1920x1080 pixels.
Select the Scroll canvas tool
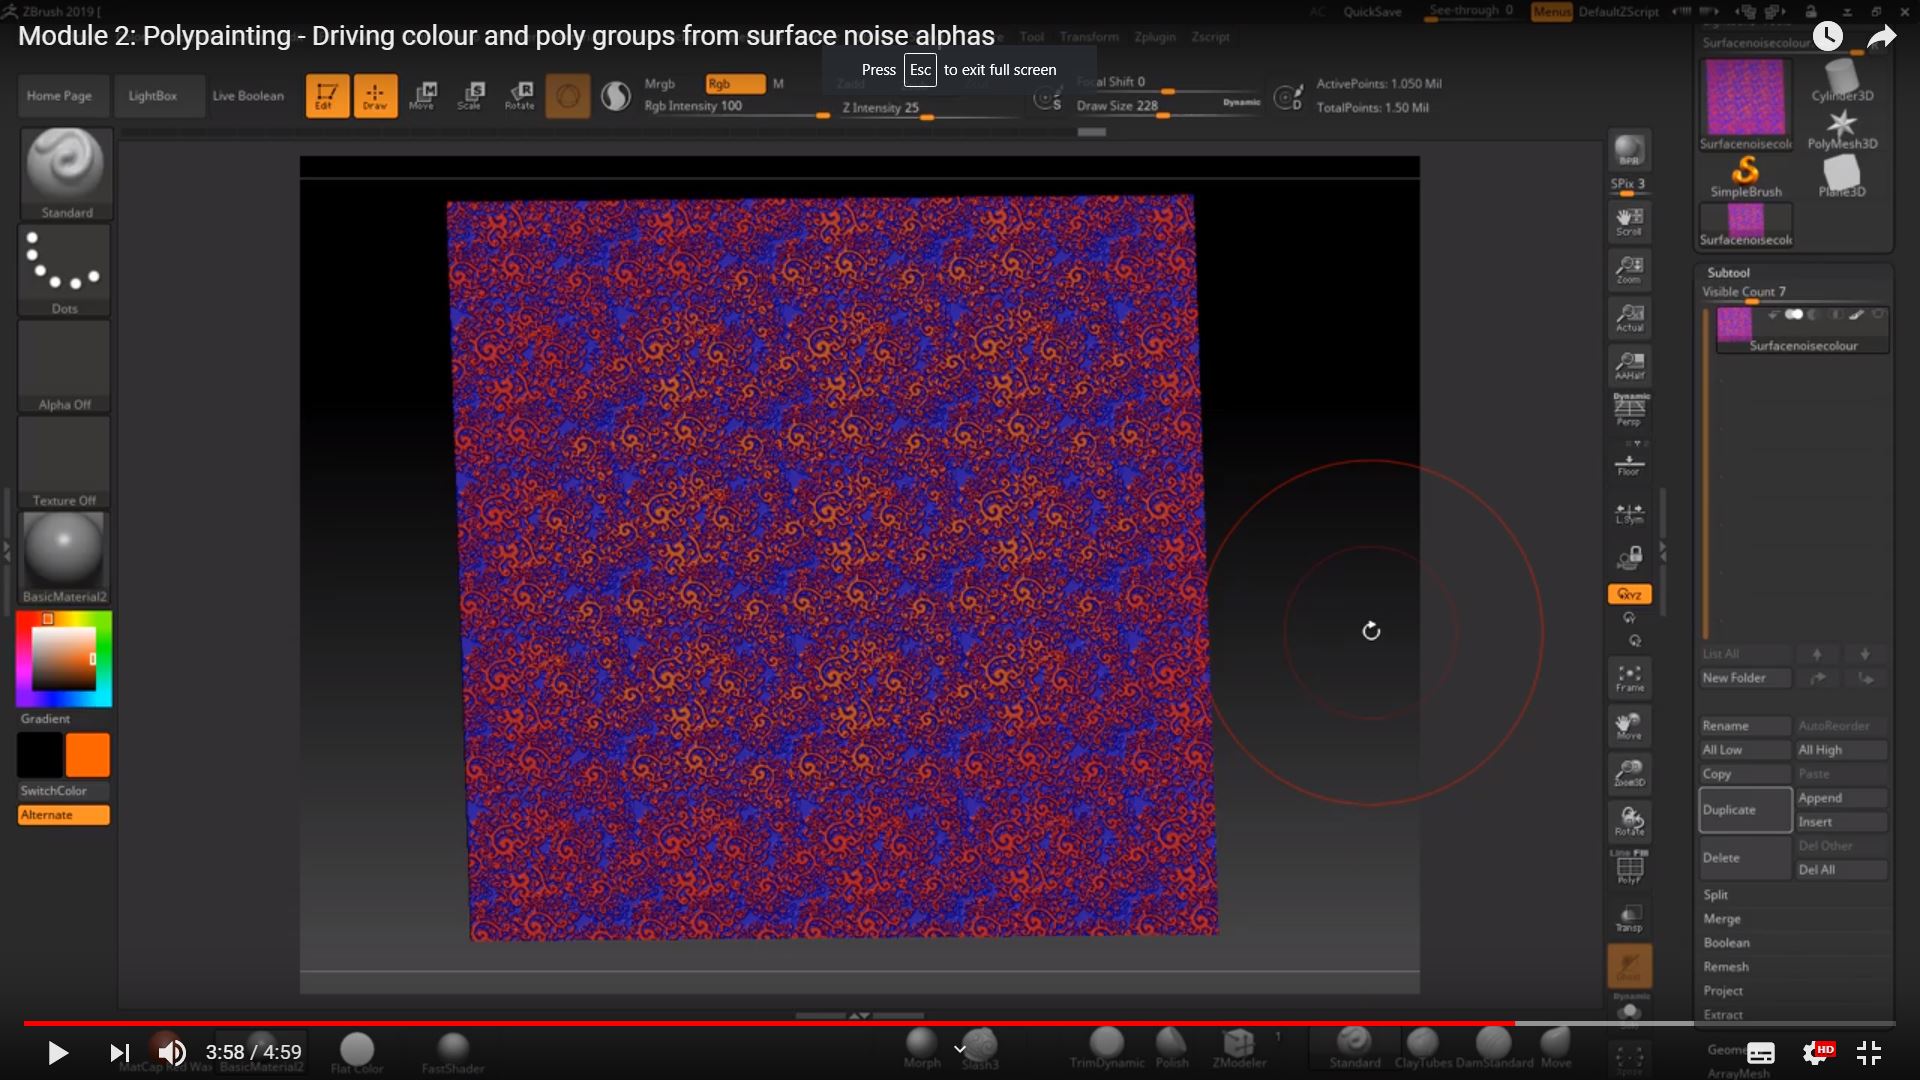point(1629,222)
